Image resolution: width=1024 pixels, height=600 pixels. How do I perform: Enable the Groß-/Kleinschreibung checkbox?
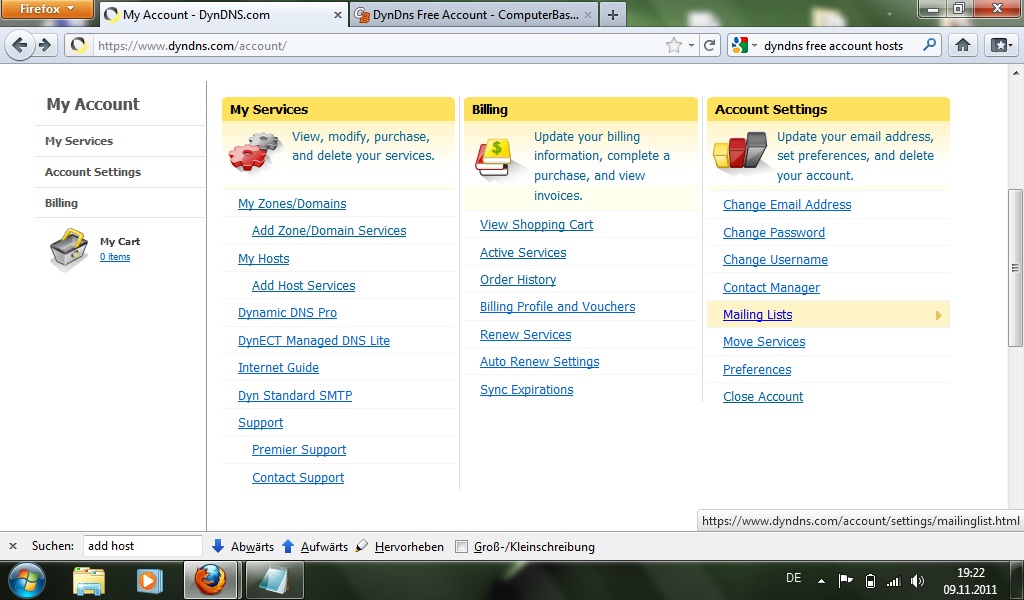(x=461, y=546)
